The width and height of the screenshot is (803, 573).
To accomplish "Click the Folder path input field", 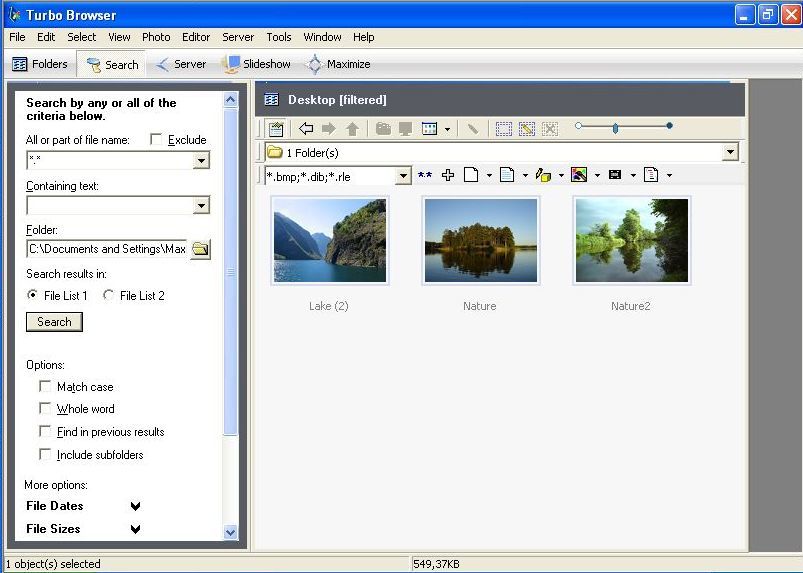I will pyautogui.click(x=107, y=249).
